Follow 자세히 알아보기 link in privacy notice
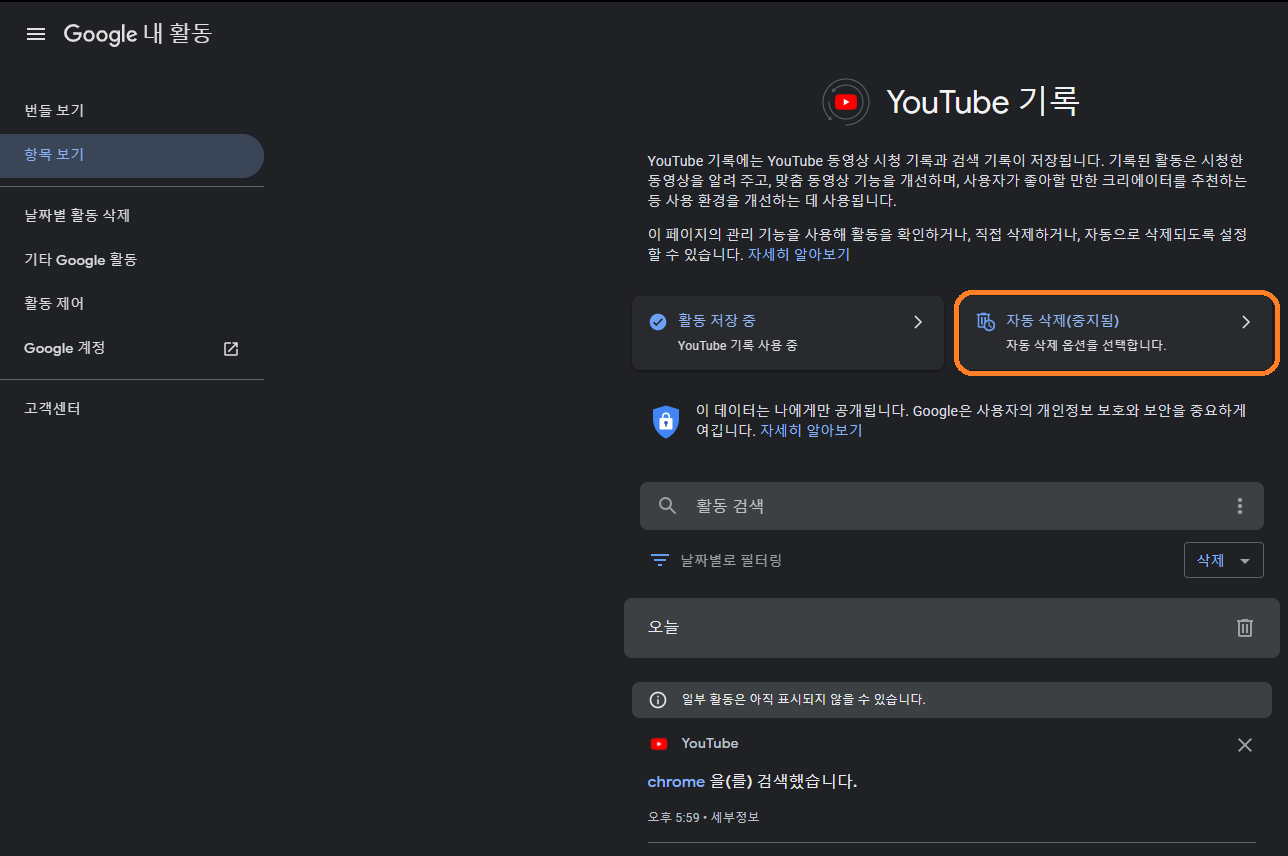 pos(811,431)
